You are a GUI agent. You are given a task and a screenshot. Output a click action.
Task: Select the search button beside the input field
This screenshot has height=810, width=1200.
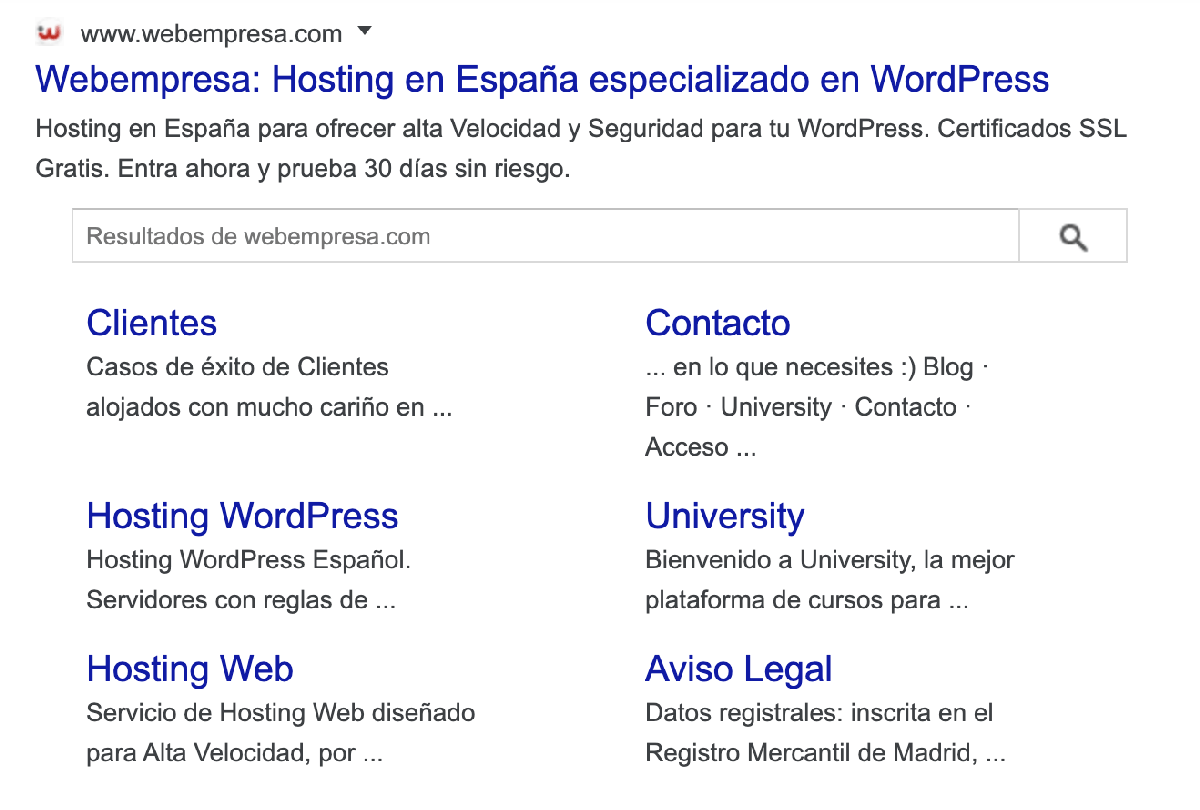[1072, 235]
